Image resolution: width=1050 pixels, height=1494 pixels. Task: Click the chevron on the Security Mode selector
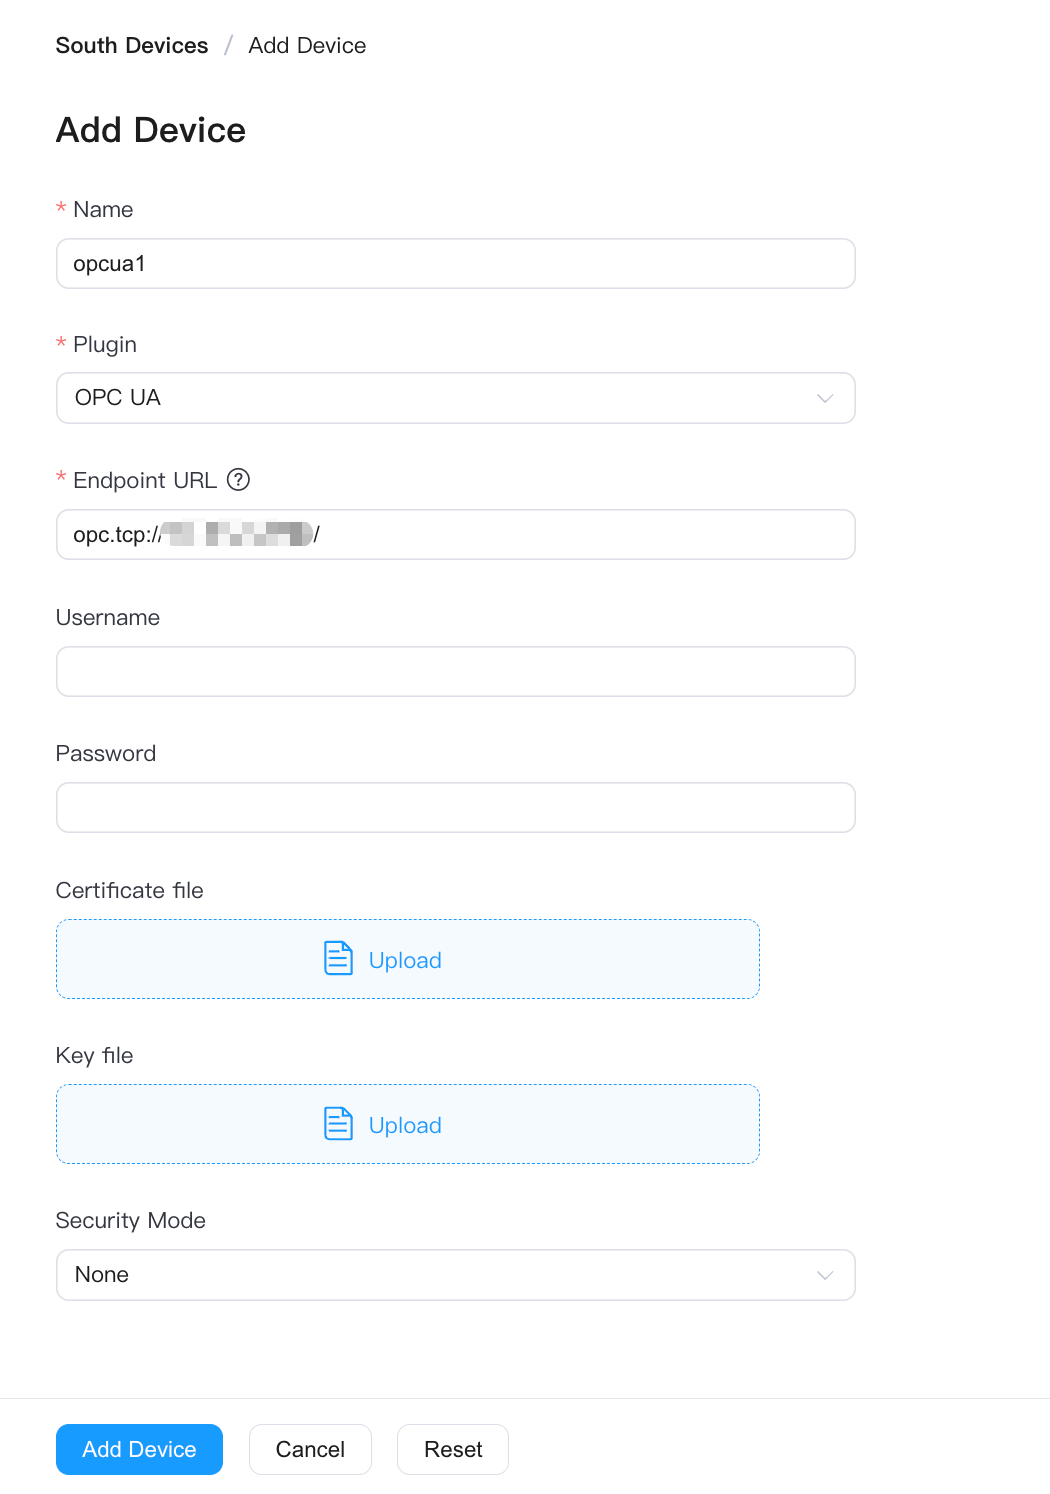[x=824, y=1275]
